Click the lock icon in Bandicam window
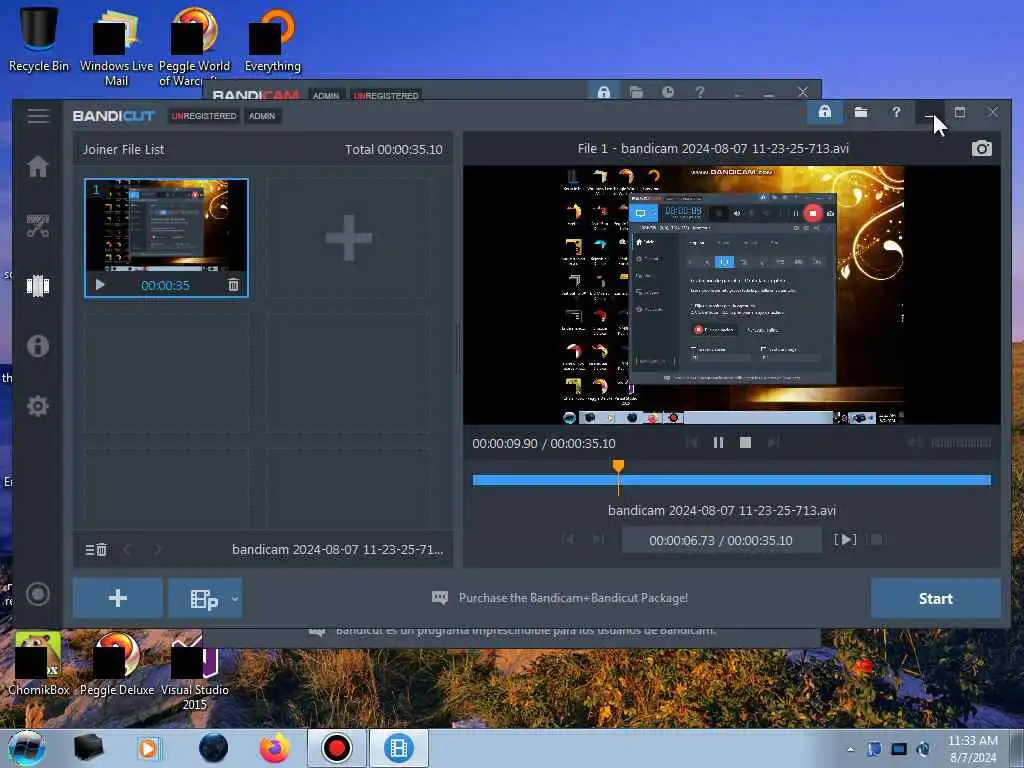The height and width of the screenshot is (768, 1024). 603,92
